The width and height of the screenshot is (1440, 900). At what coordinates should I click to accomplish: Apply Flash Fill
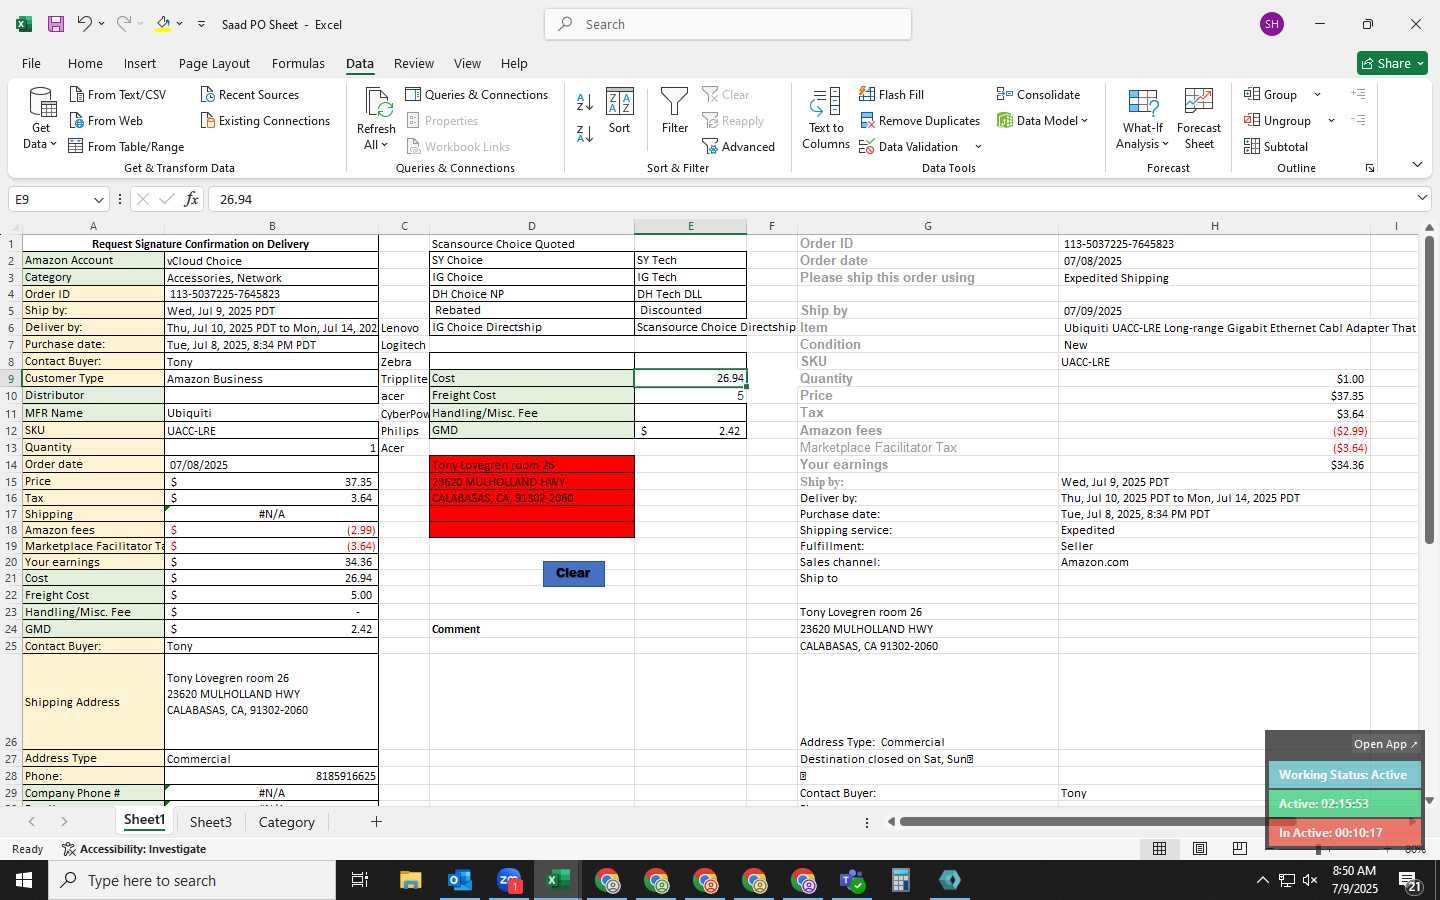(x=892, y=94)
